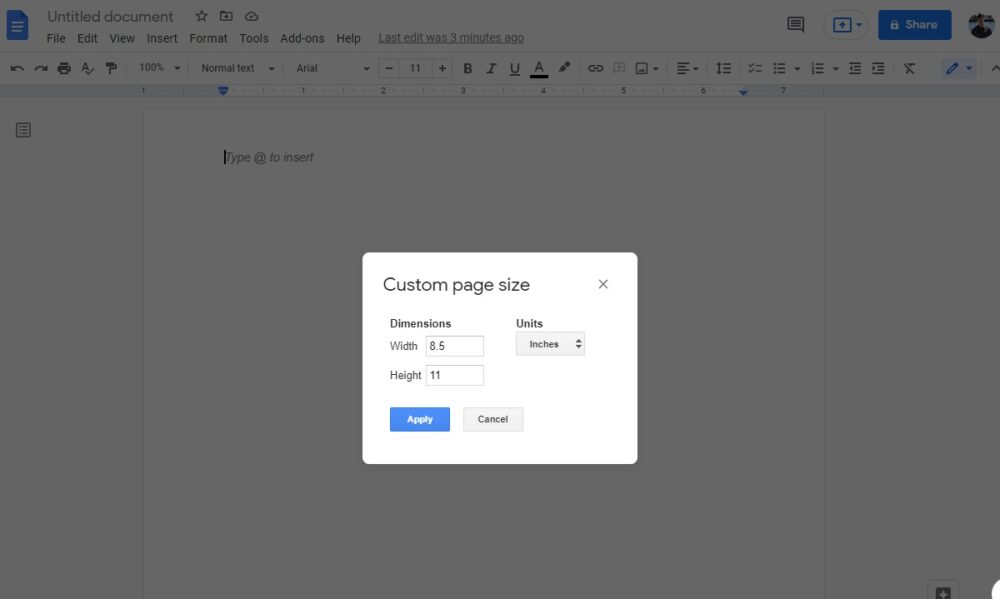Viewport: 1000px width, 599px height.
Task: Apply the custom page size
Action: coord(419,419)
